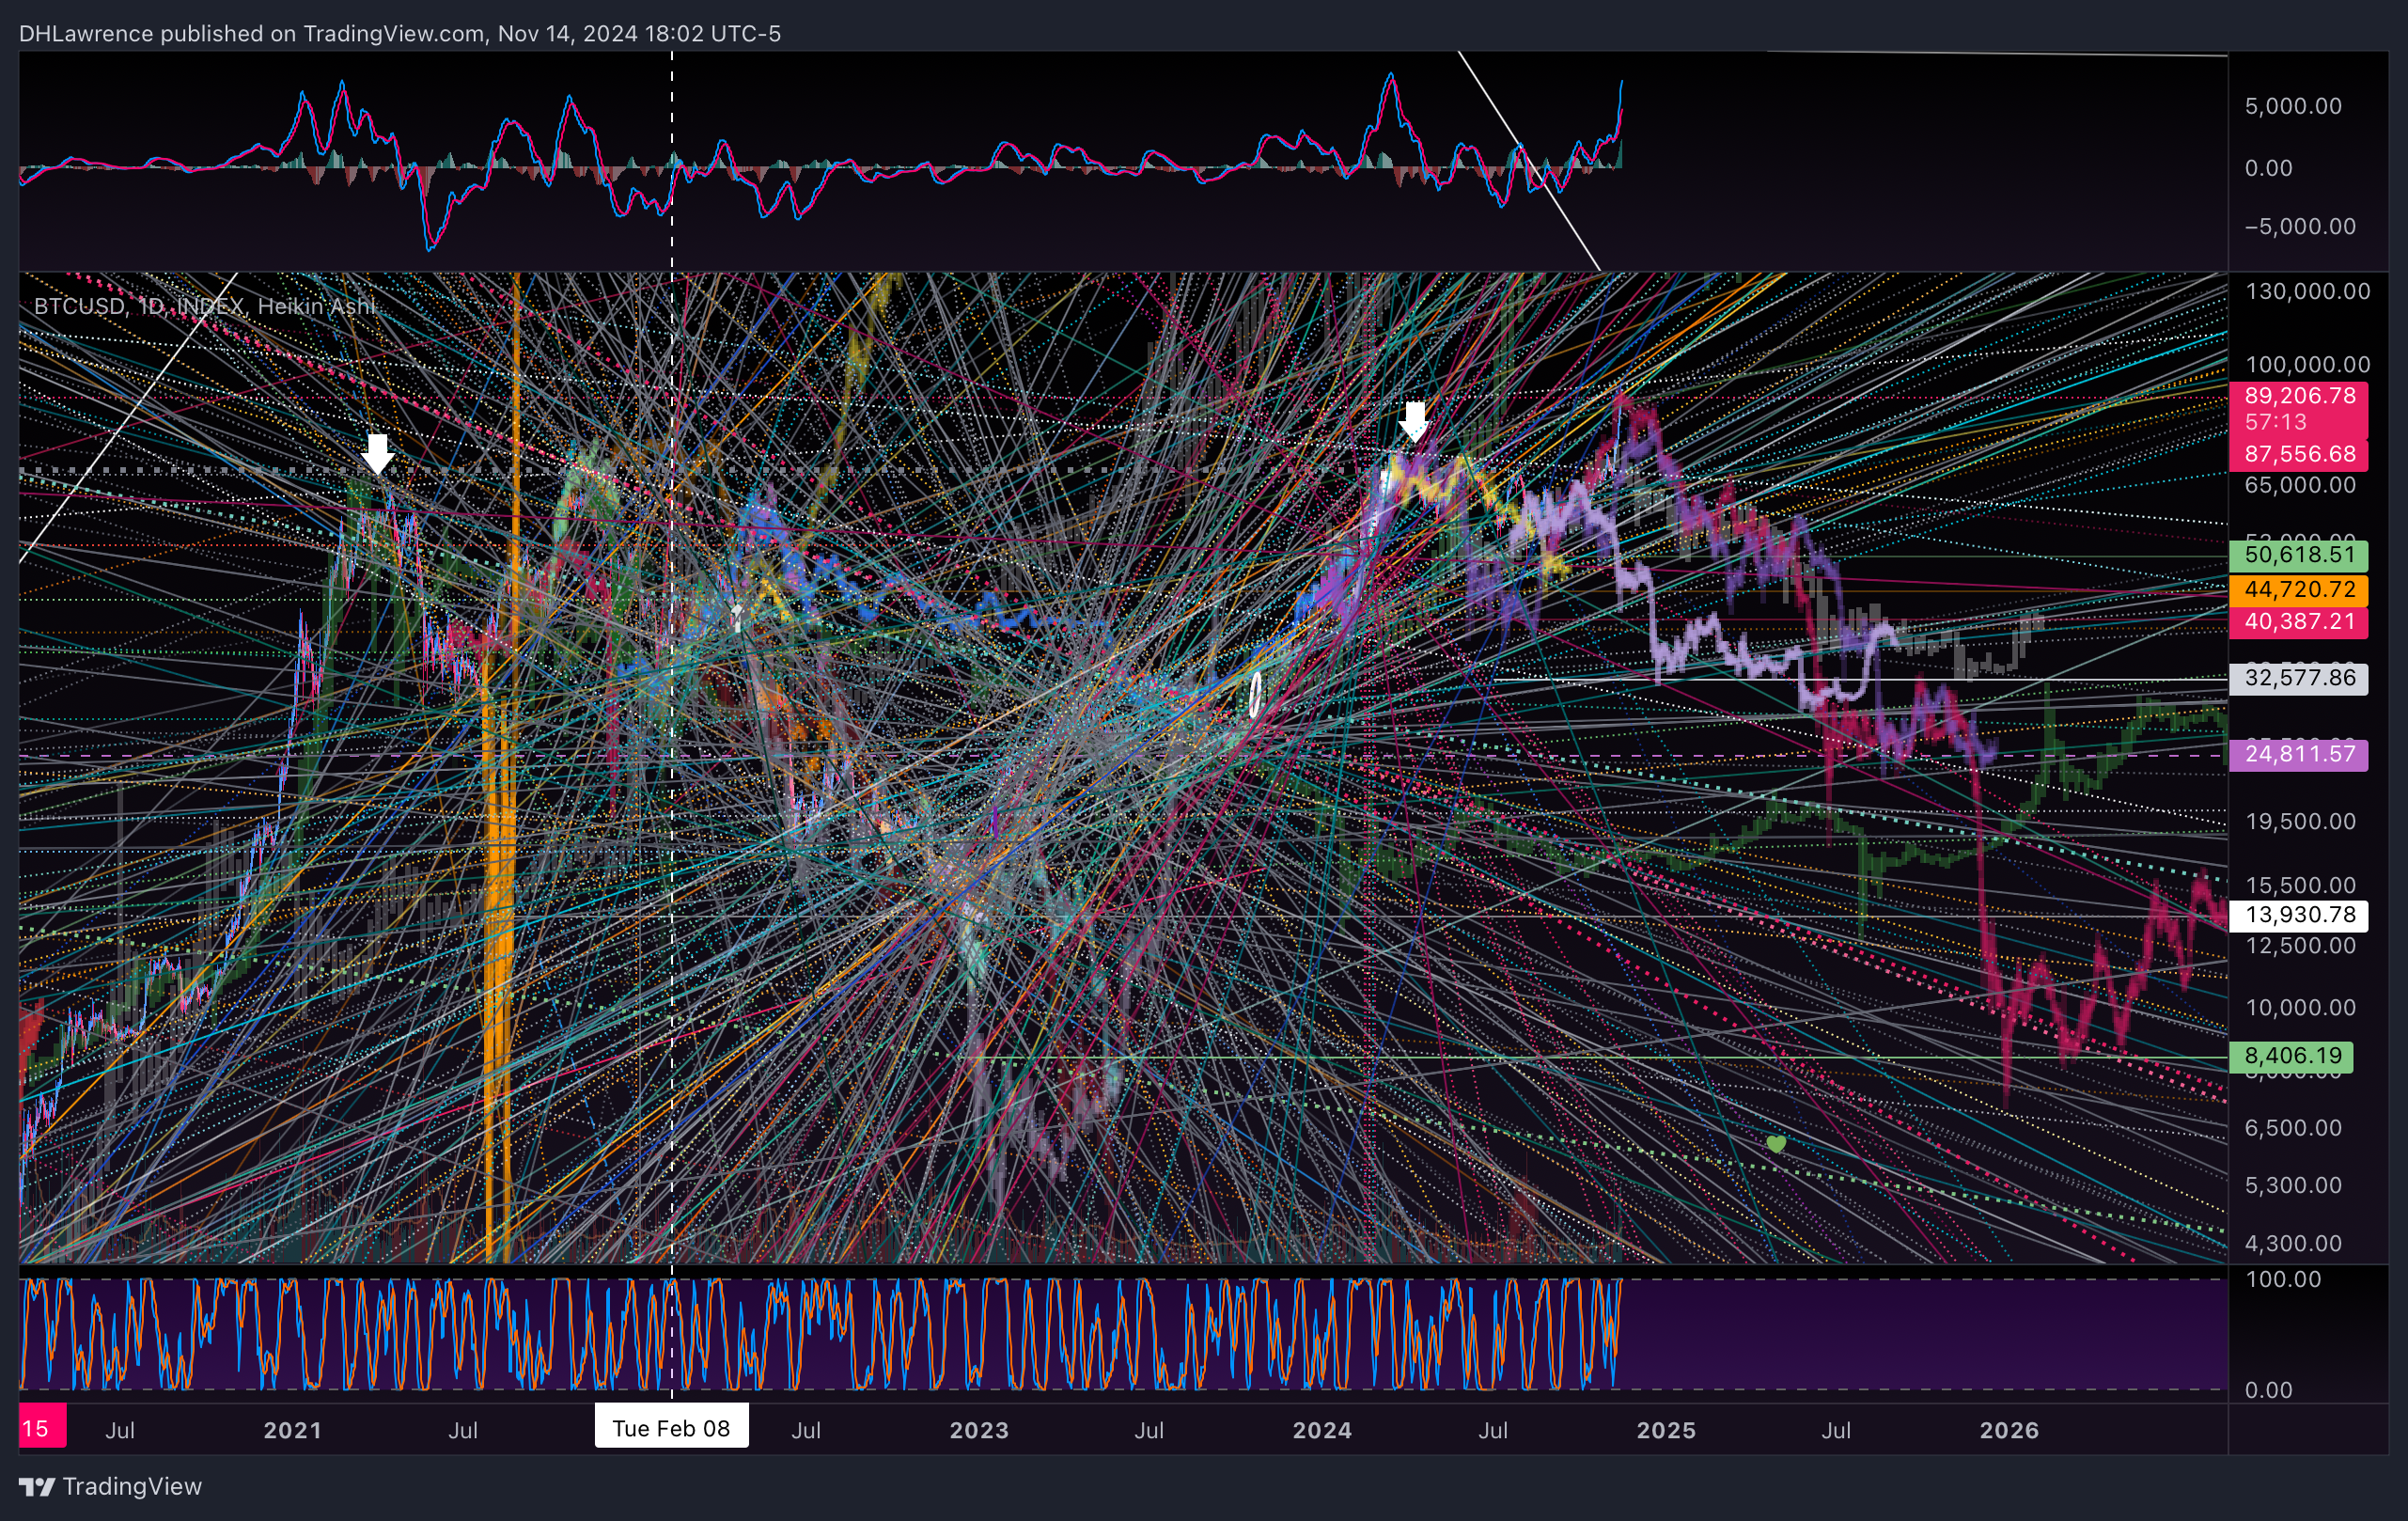Click the DHLawrence published header text
The height and width of the screenshot is (1521, 2408).
coord(400,33)
